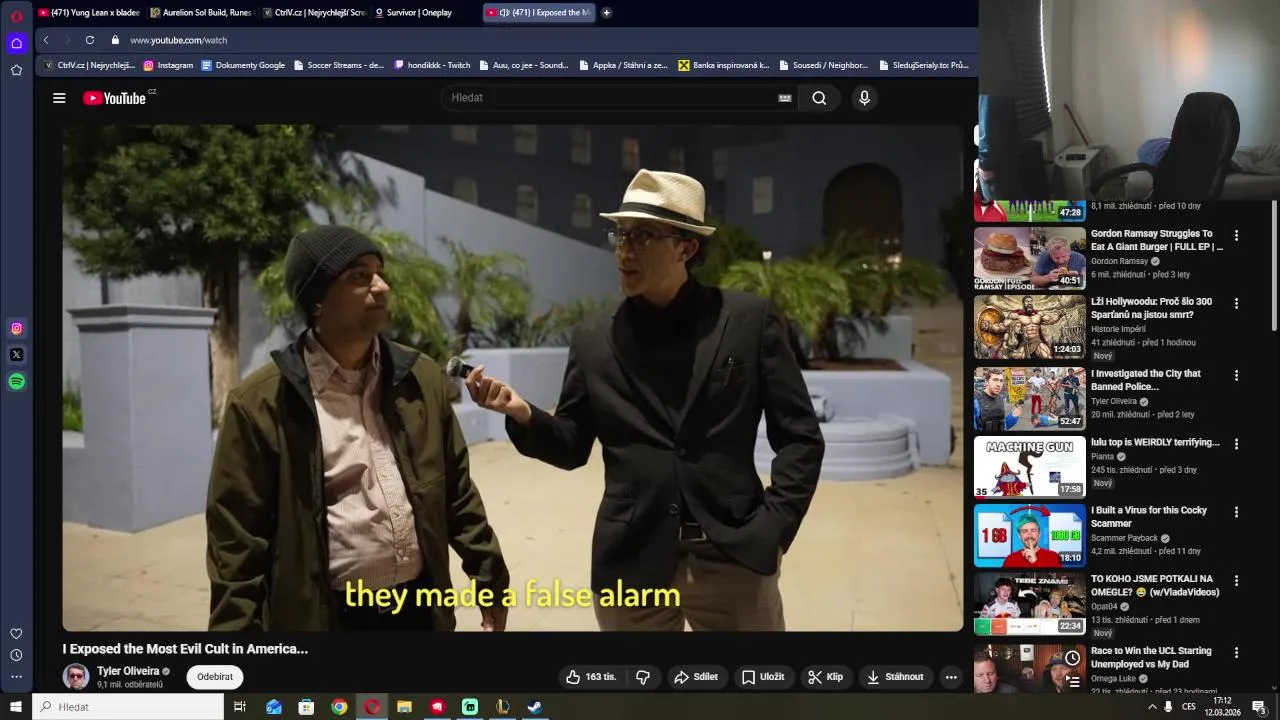Show hidden system tray icons chevron
This screenshot has height=720, width=1280.
tap(1152, 707)
